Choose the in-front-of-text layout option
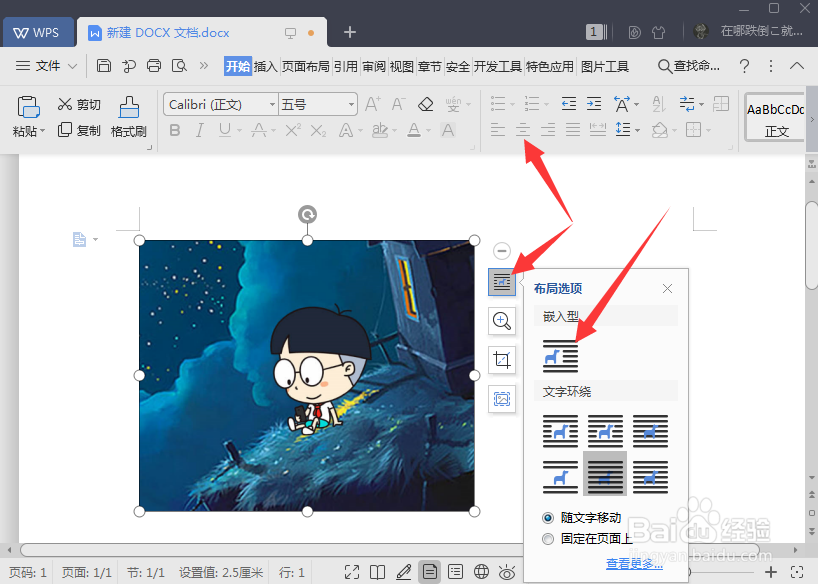 [x=650, y=476]
